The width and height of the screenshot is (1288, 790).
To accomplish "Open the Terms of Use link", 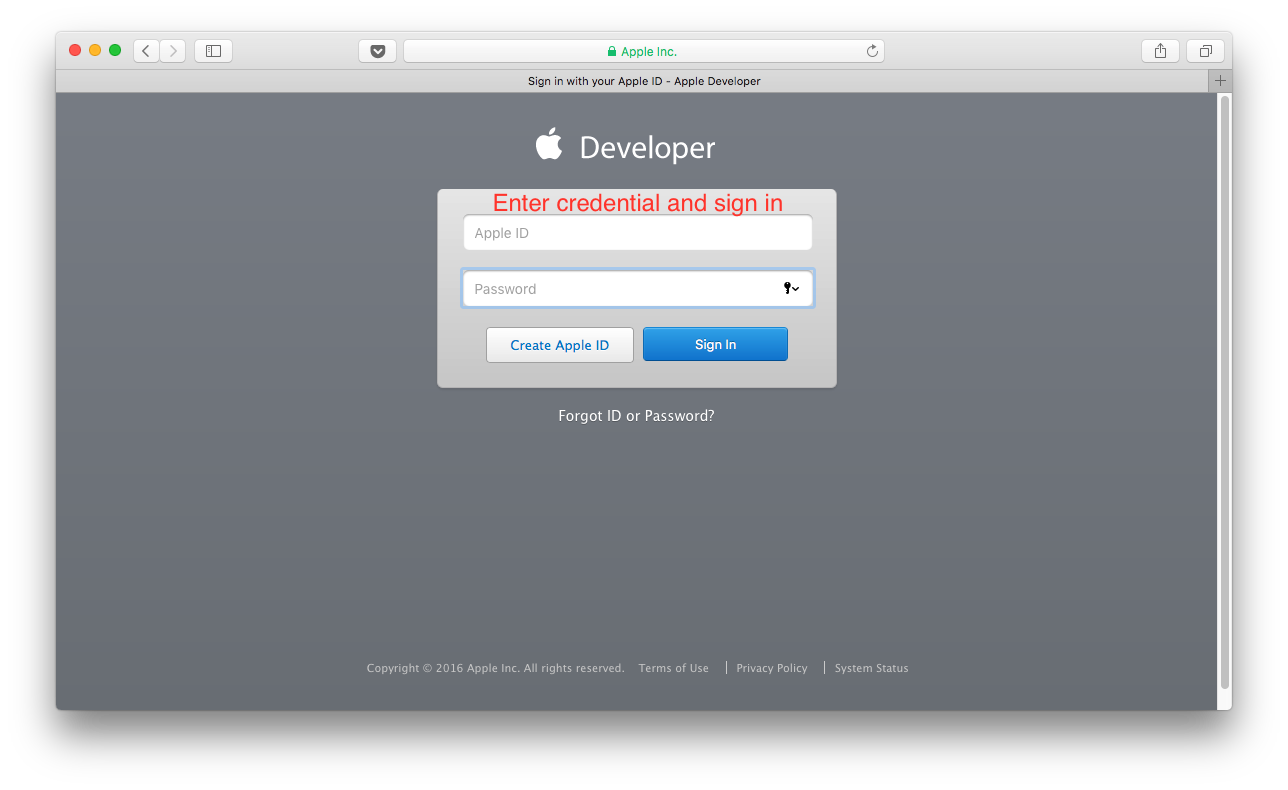I will [x=674, y=668].
